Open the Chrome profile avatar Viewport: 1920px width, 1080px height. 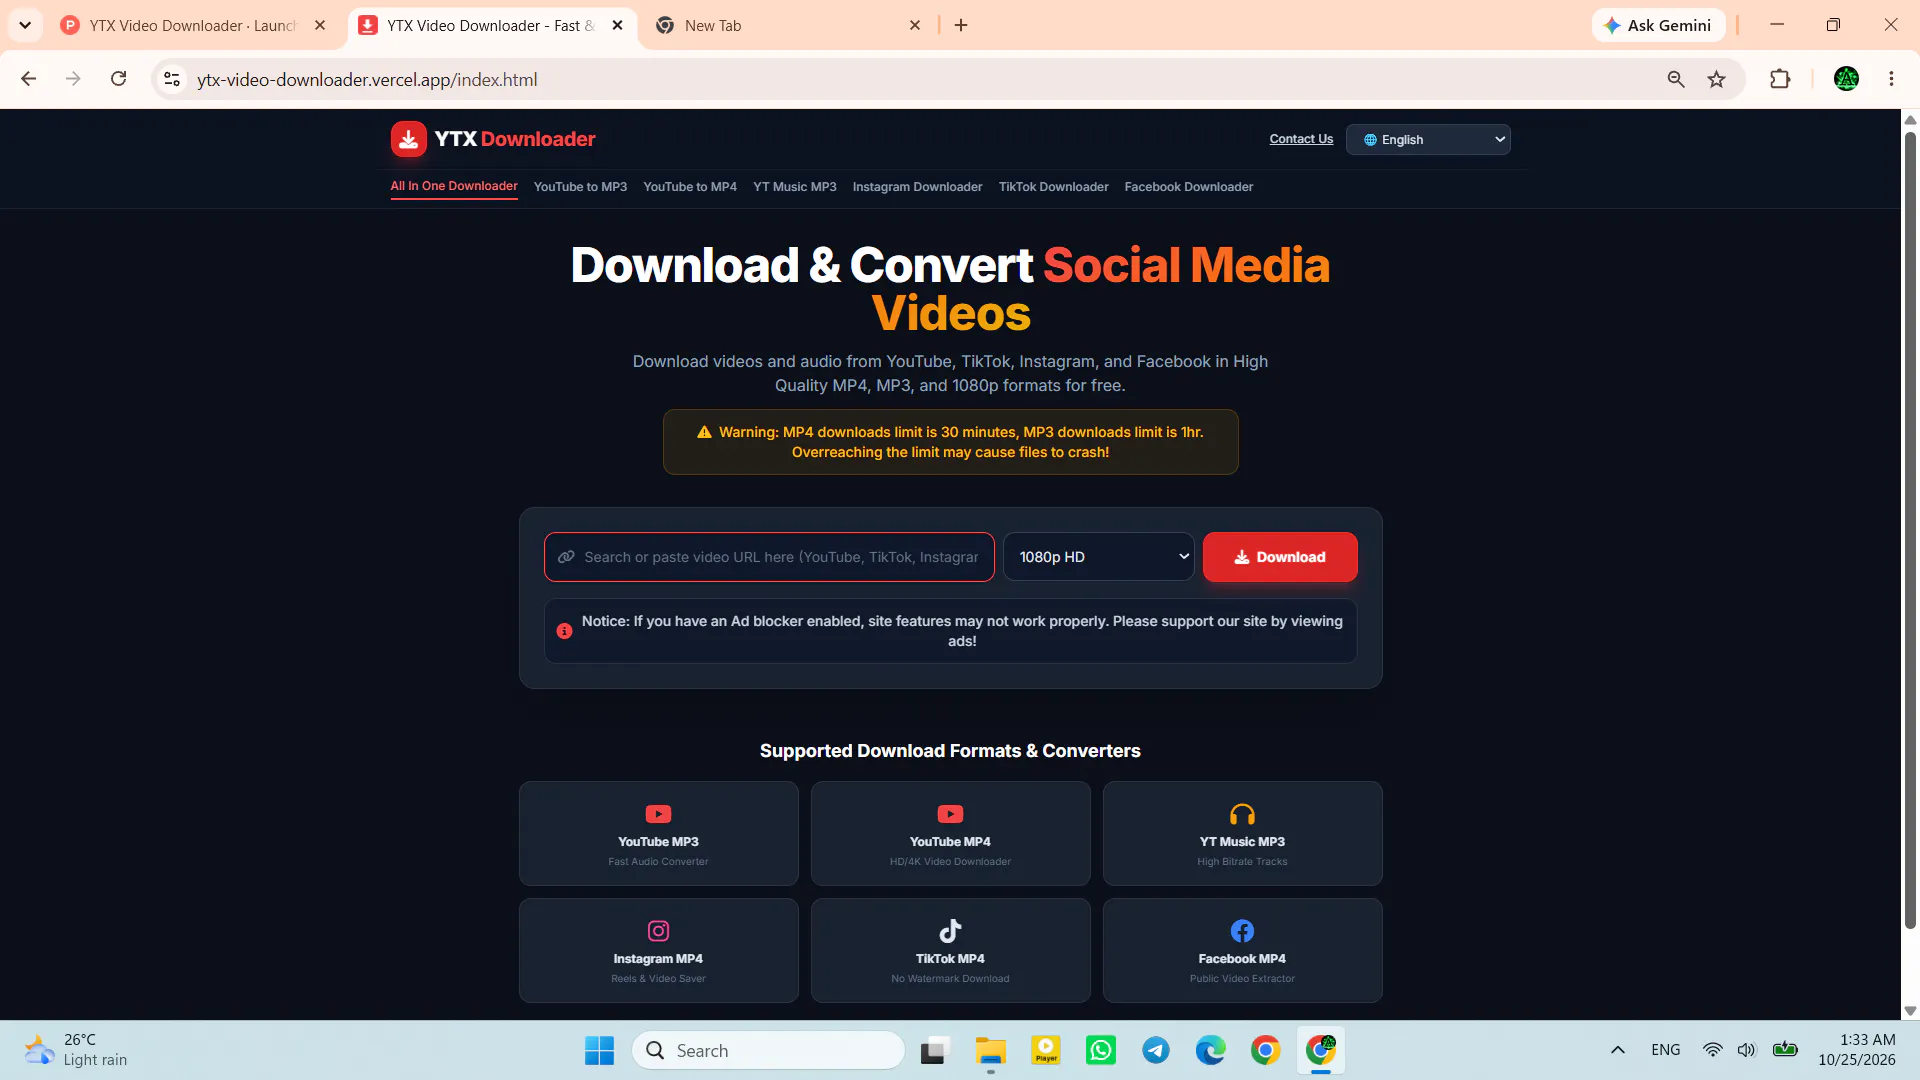pos(1846,79)
